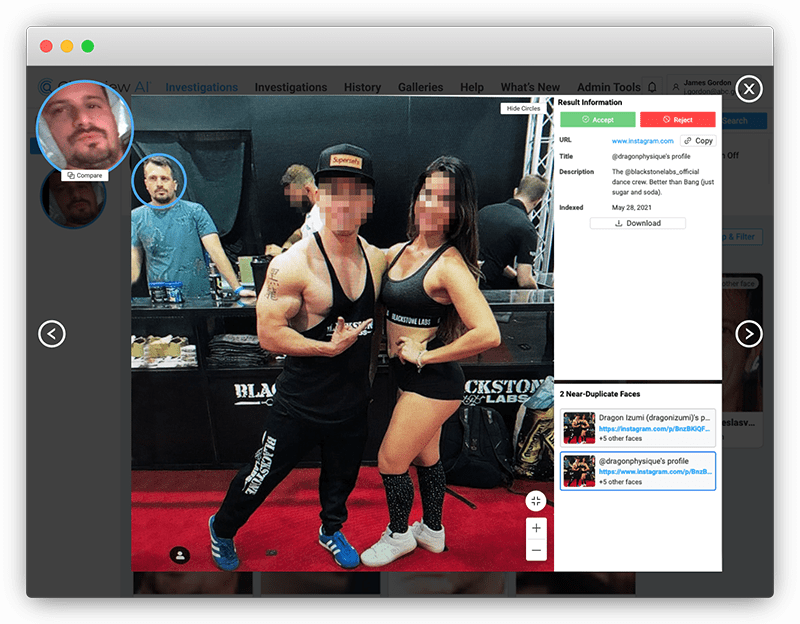Download the result image
800x624 pixels.
click(x=638, y=223)
